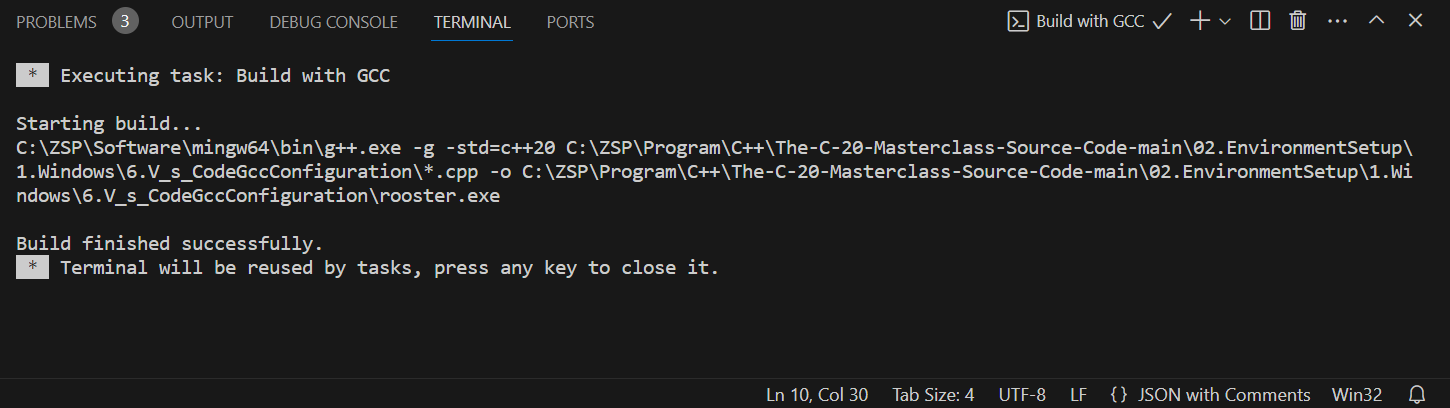
Task: Select encoding UTF-8 in status bar
Action: [1021, 395]
